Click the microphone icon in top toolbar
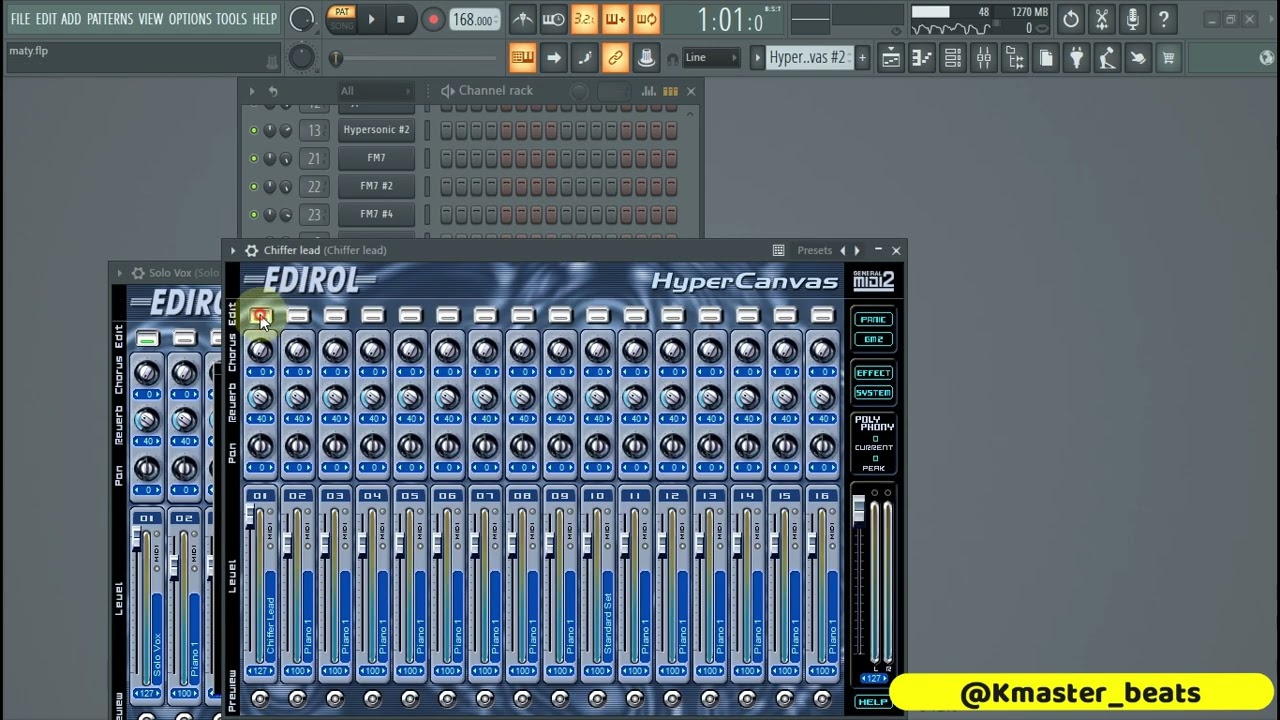 pyautogui.click(x=1132, y=19)
